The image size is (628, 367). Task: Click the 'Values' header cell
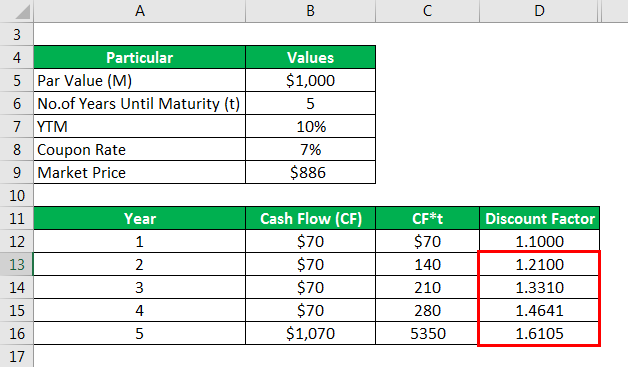(310, 57)
